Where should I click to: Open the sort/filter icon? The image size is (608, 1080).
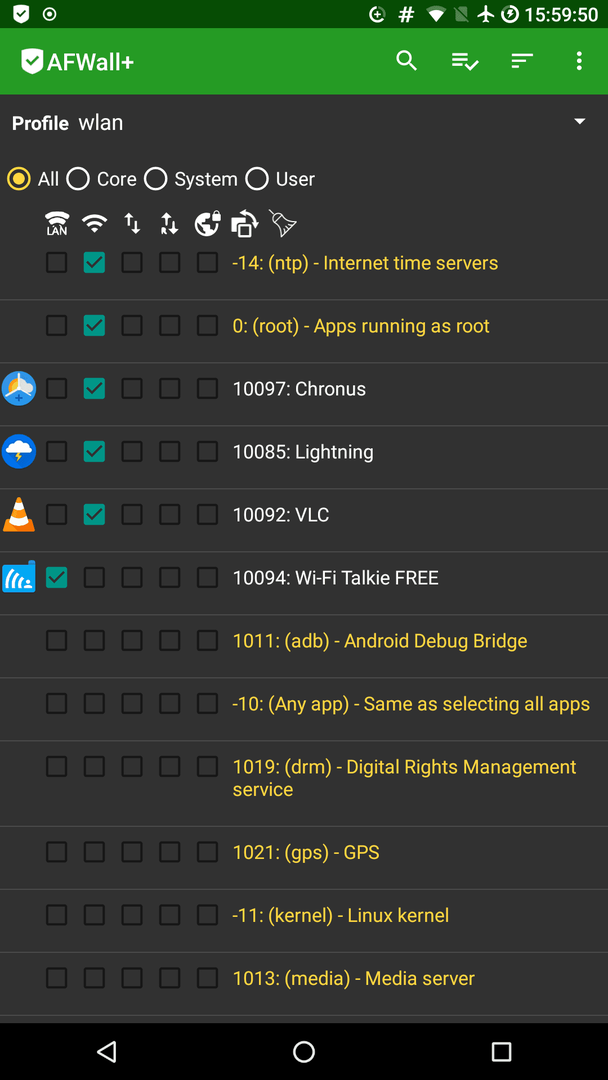[x=522, y=61]
